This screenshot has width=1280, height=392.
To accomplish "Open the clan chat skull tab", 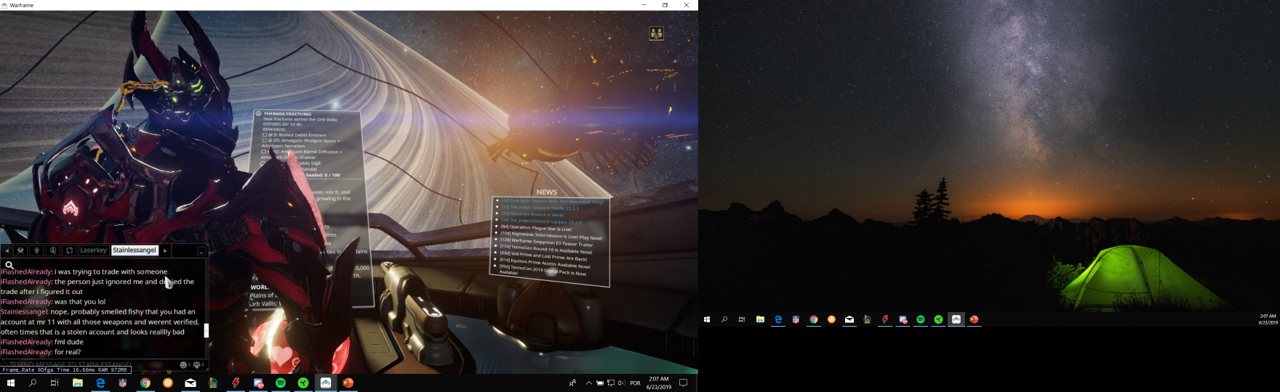I will [21, 250].
